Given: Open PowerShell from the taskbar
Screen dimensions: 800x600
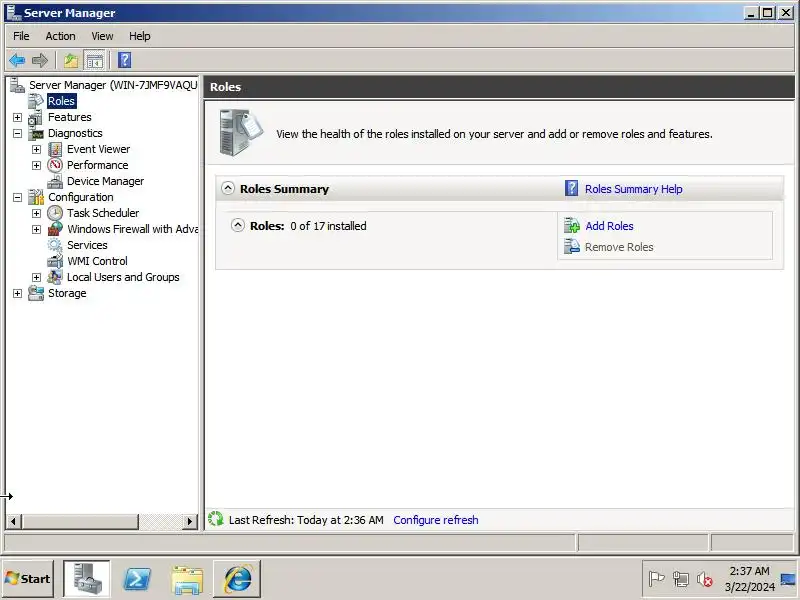Looking at the screenshot, I should click(x=137, y=579).
